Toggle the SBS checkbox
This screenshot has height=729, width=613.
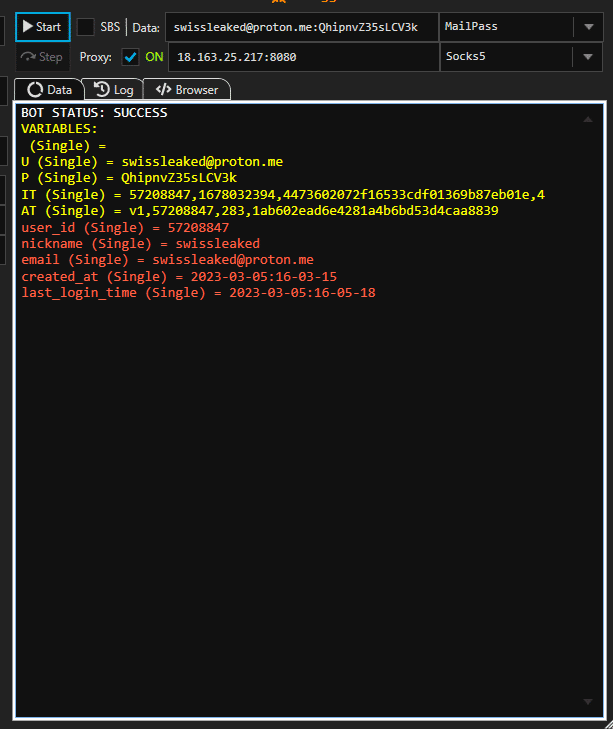pyautogui.click(x=85, y=27)
